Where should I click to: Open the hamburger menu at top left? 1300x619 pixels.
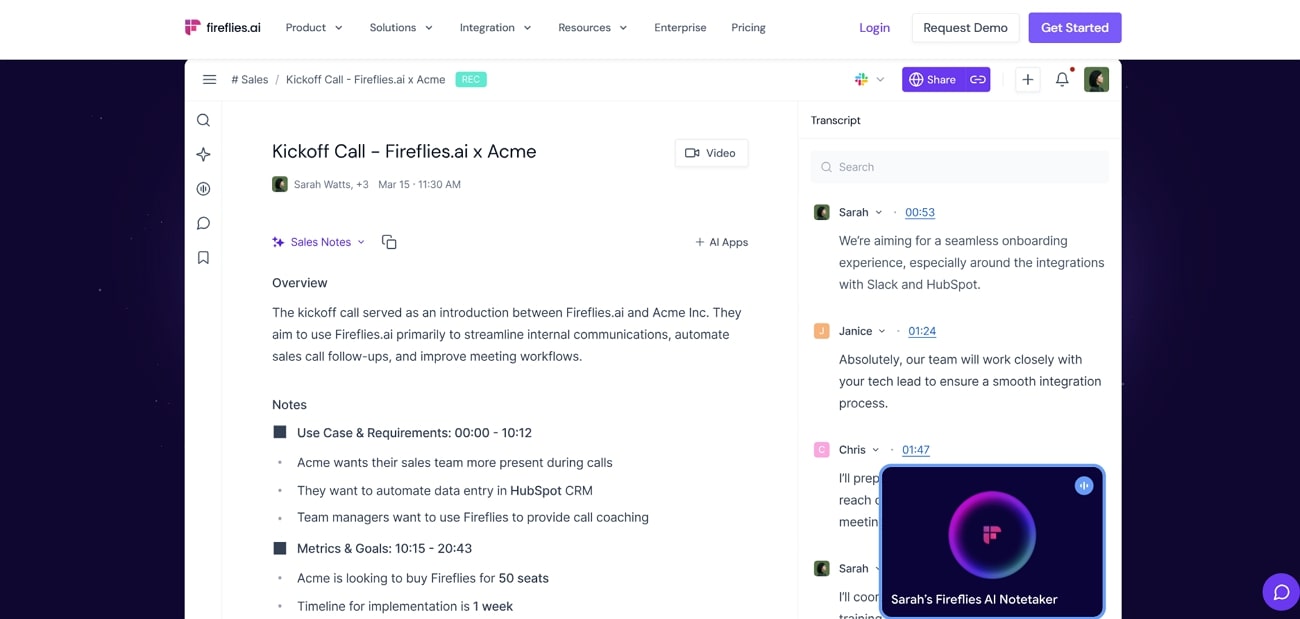click(209, 79)
